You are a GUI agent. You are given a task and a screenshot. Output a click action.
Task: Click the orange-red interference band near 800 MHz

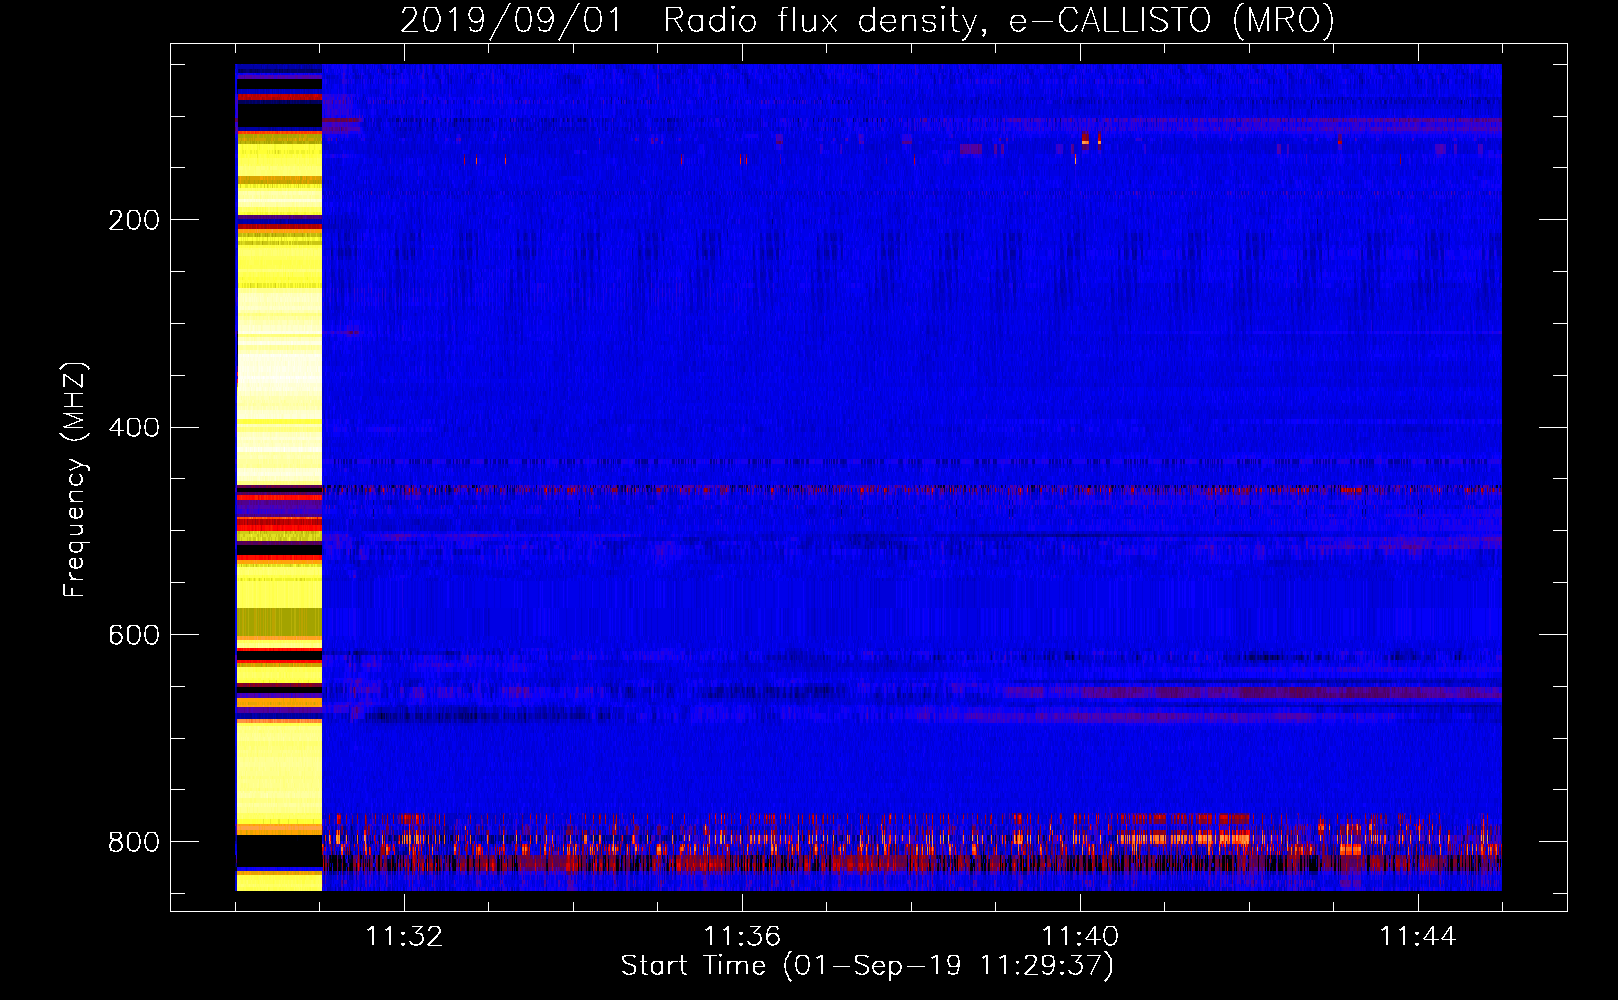point(911,845)
